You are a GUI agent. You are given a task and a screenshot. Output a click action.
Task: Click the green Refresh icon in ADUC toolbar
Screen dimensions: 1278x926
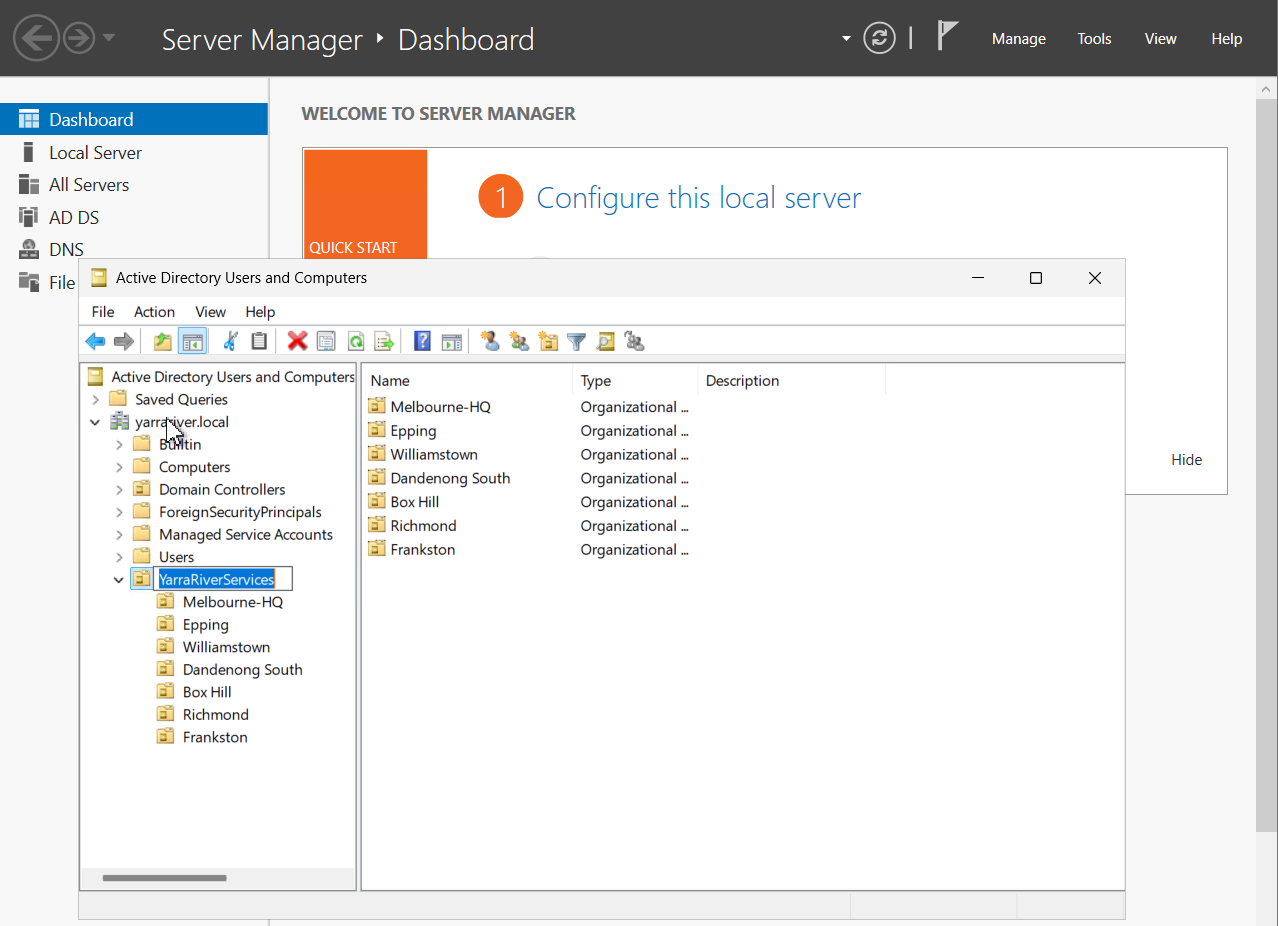pos(355,342)
